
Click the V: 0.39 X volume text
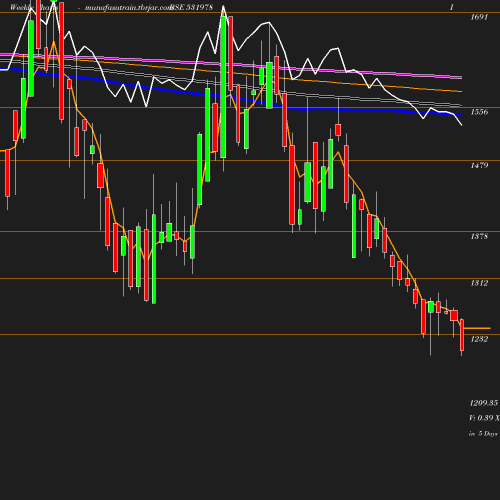(484, 418)
